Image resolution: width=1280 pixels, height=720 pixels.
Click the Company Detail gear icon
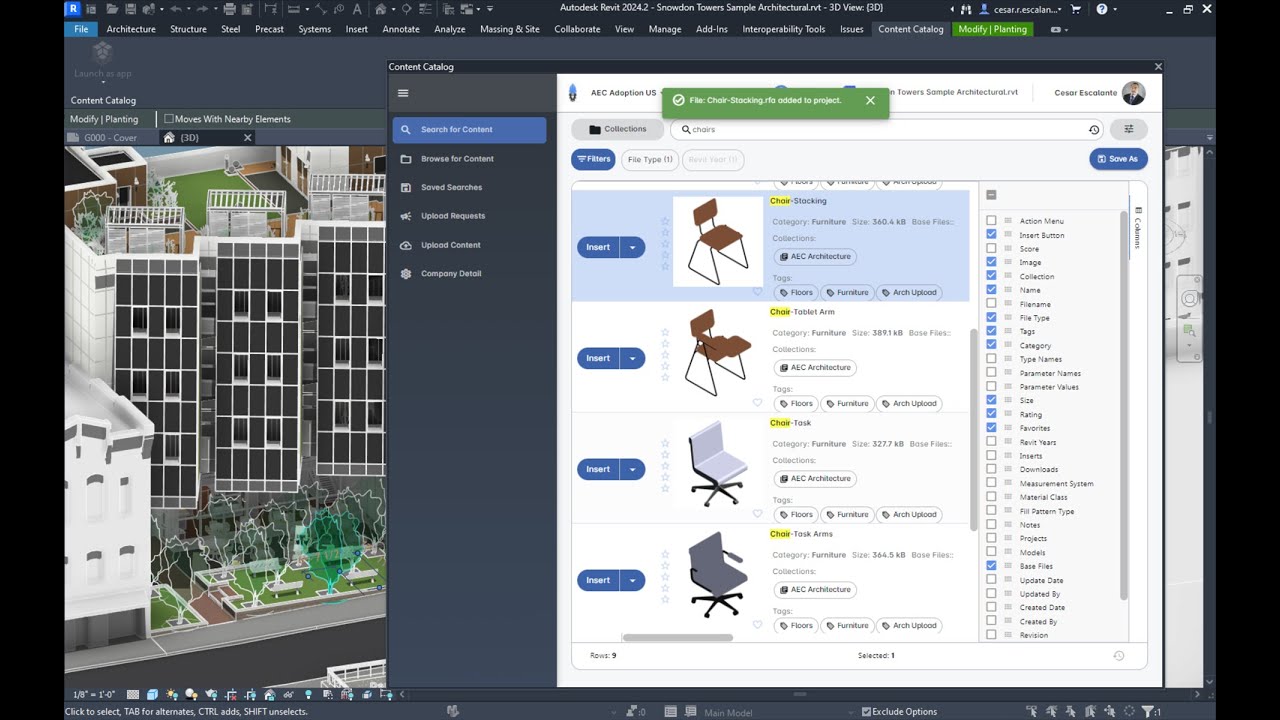406,273
